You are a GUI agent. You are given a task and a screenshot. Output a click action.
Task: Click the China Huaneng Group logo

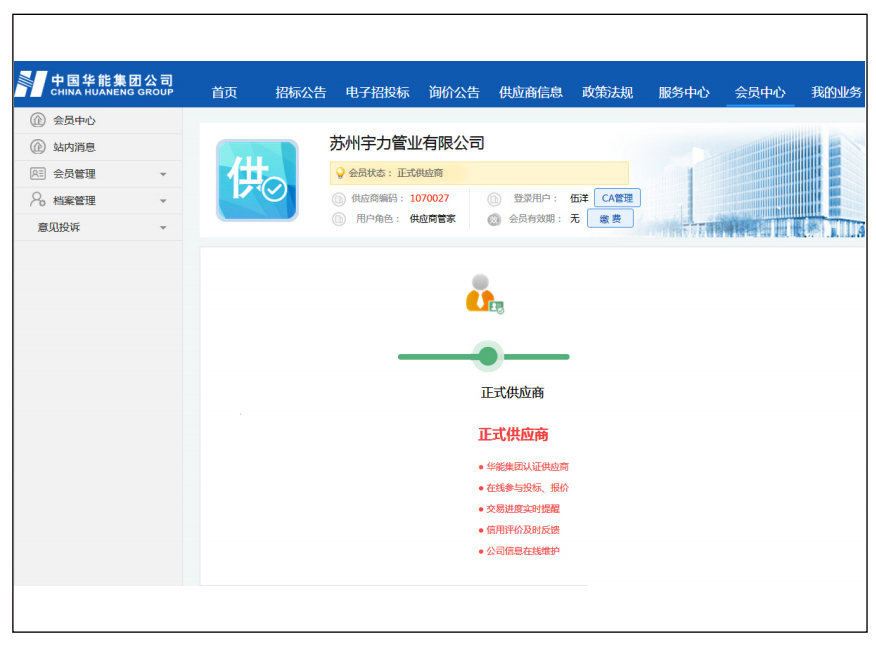(x=95, y=84)
